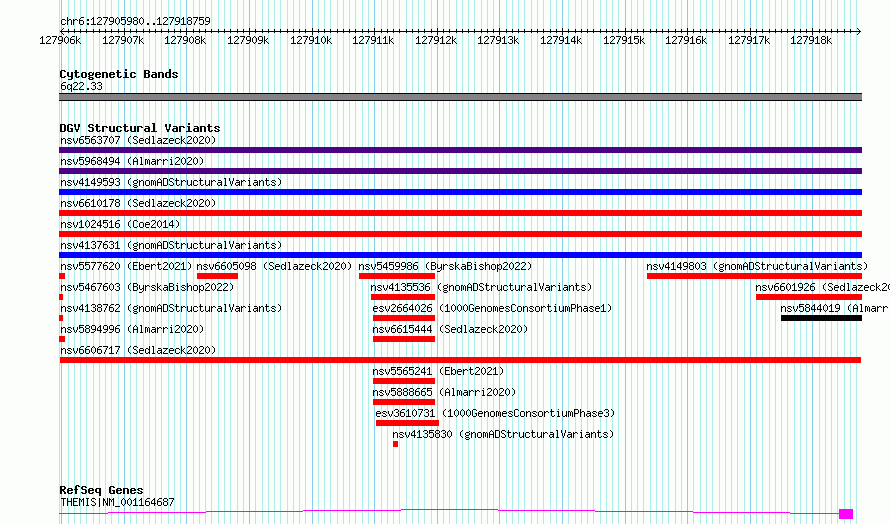
Task: Open the RefSeq Genes track heading
Action: click(x=101, y=490)
